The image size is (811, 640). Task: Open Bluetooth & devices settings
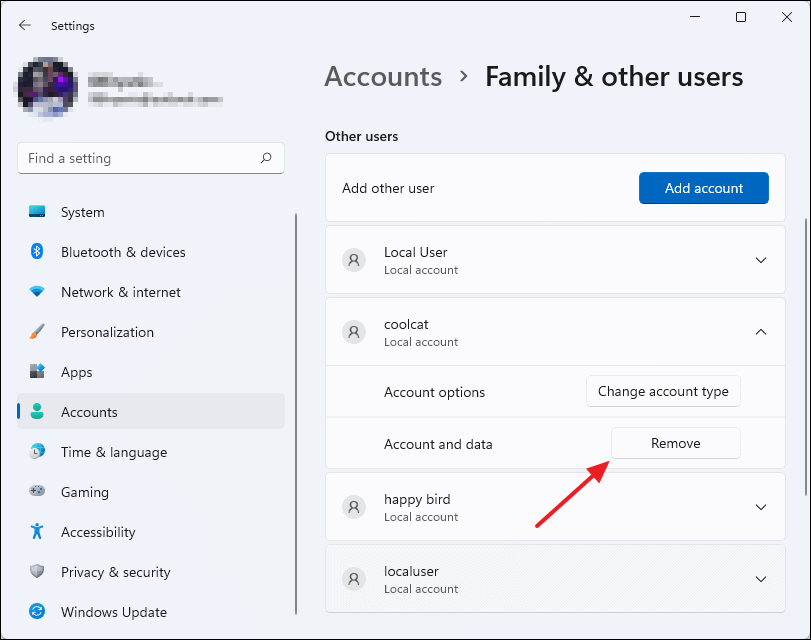tap(120, 252)
